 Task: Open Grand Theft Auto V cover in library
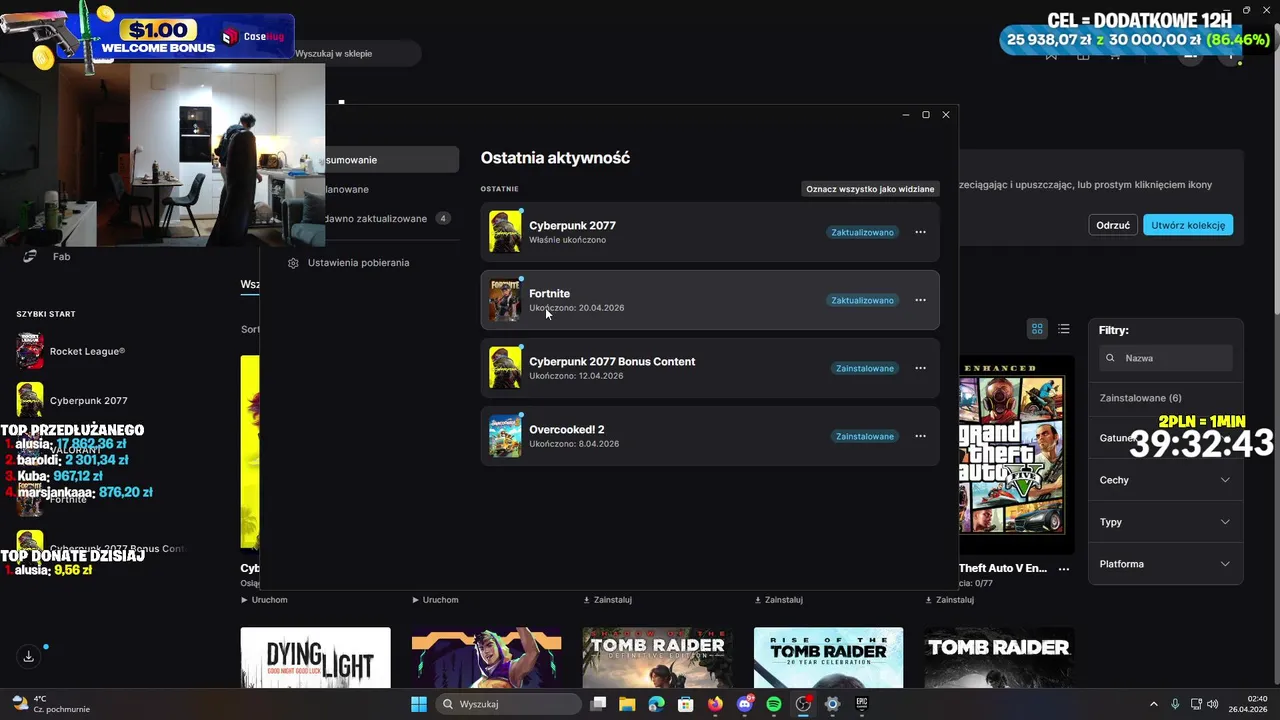pyautogui.click(x=1016, y=455)
